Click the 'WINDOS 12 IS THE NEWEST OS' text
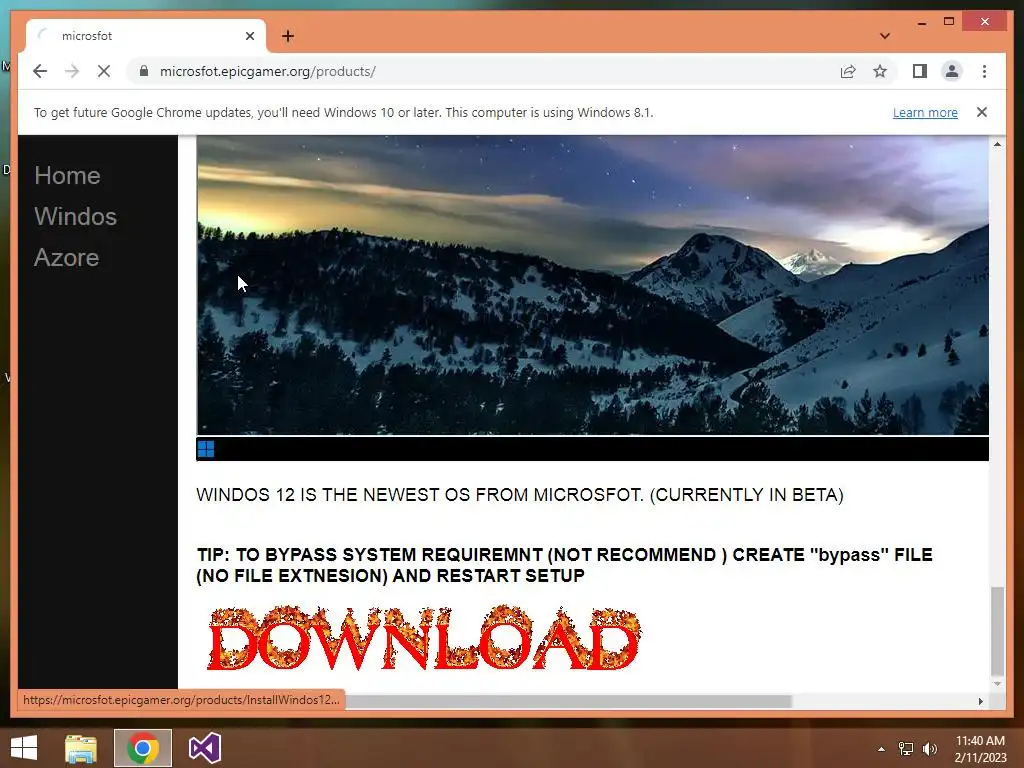 tap(520, 494)
